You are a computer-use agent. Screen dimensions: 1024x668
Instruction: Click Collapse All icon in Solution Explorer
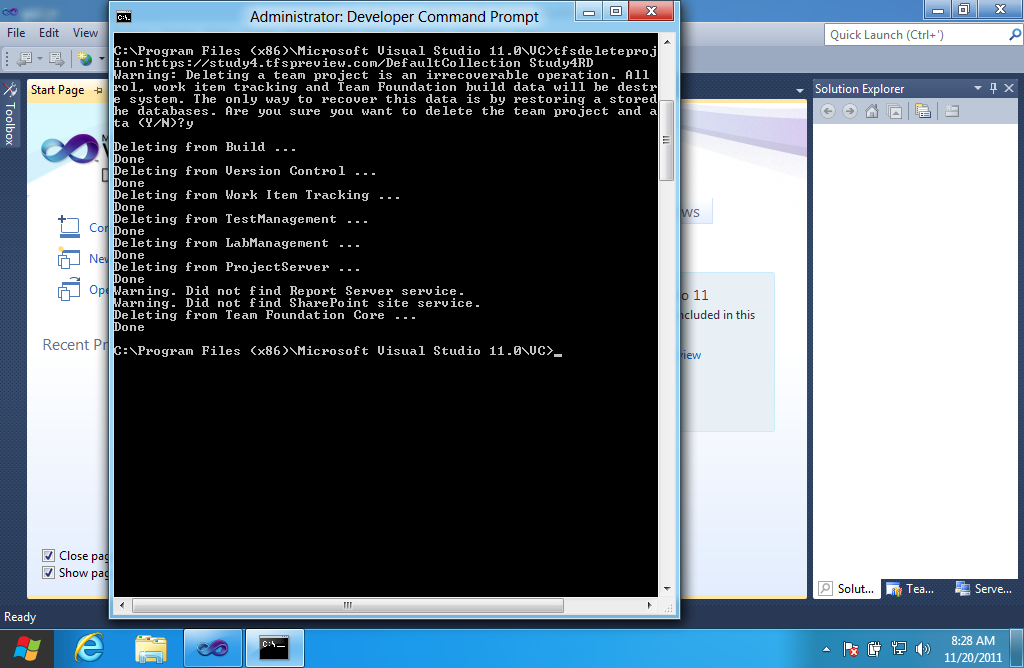click(895, 112)
